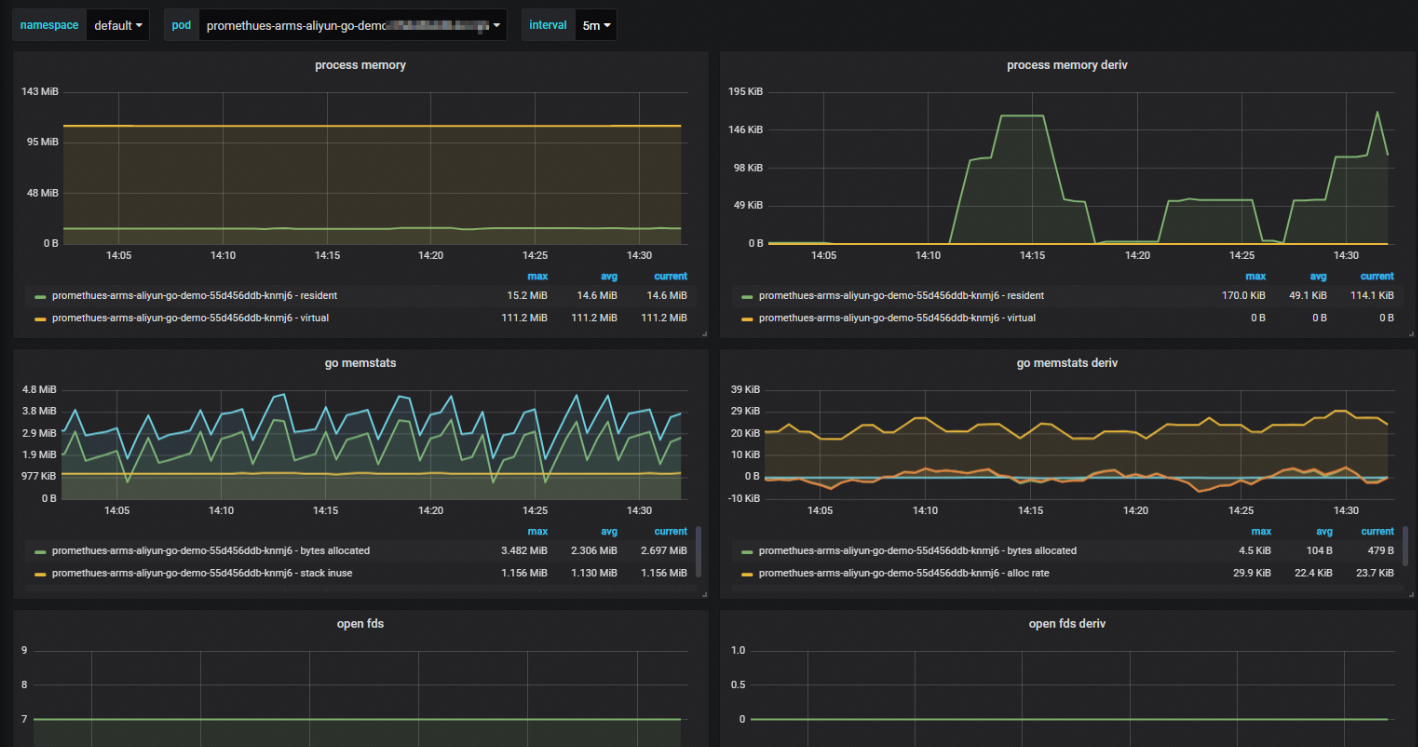
Task: Click yellow color swatch of process memory virtual series
Action: (x=40, y=319)
